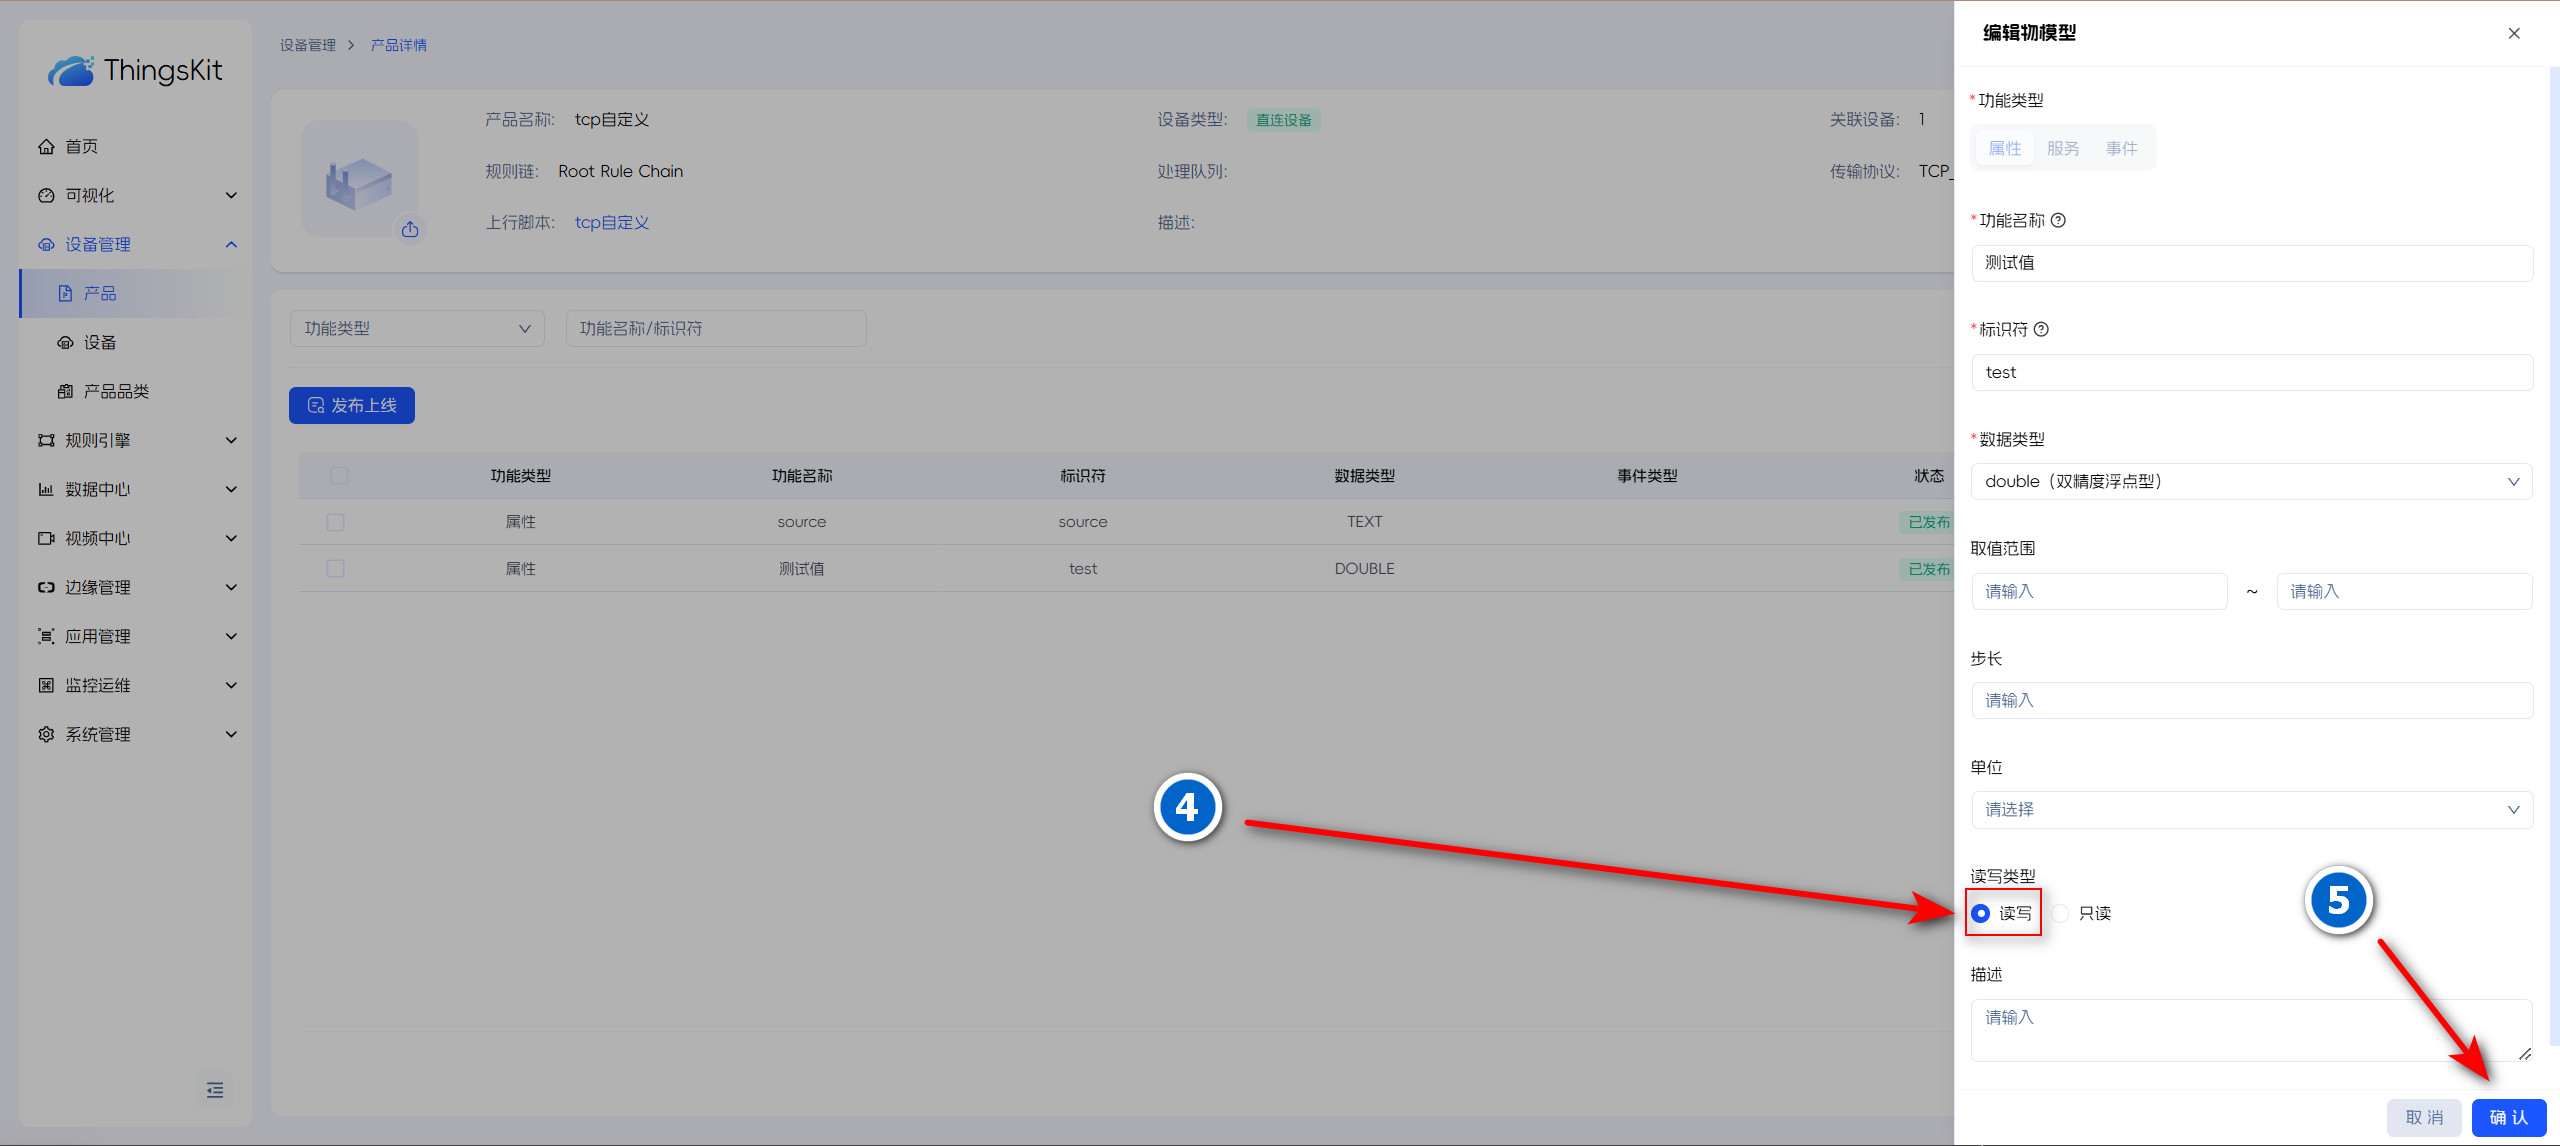Click the ThingsKit cloud logo
The image size is (2560, 1146).
pos(72,71)
